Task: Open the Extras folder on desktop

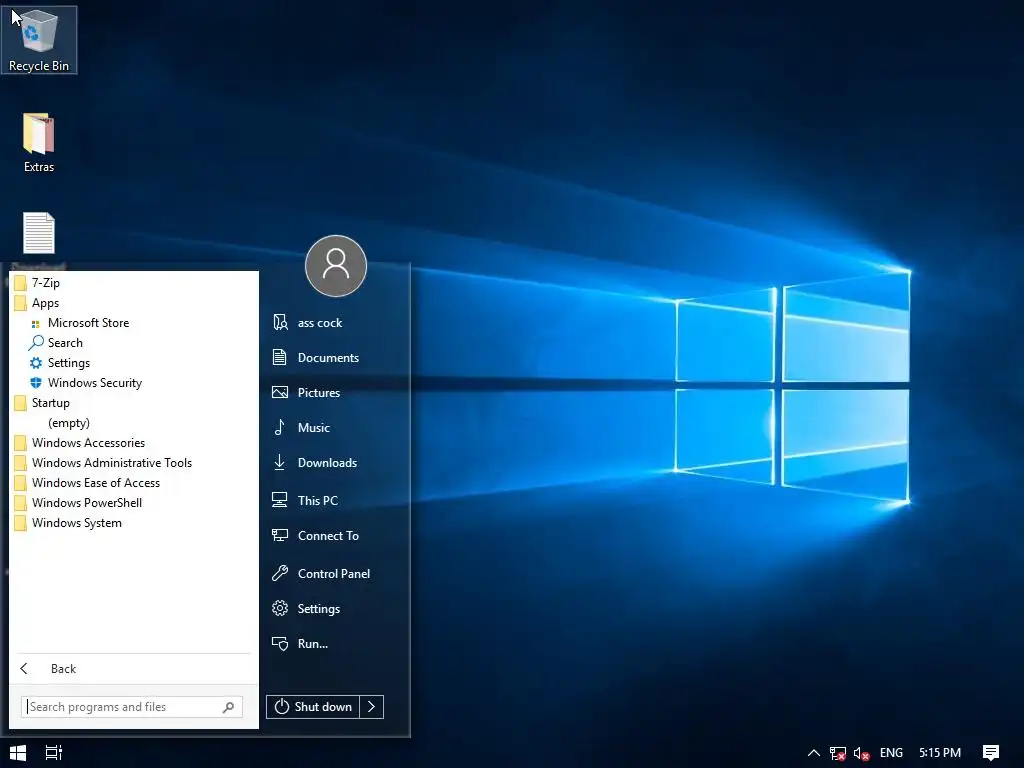Action: click(x=39, y=142)
